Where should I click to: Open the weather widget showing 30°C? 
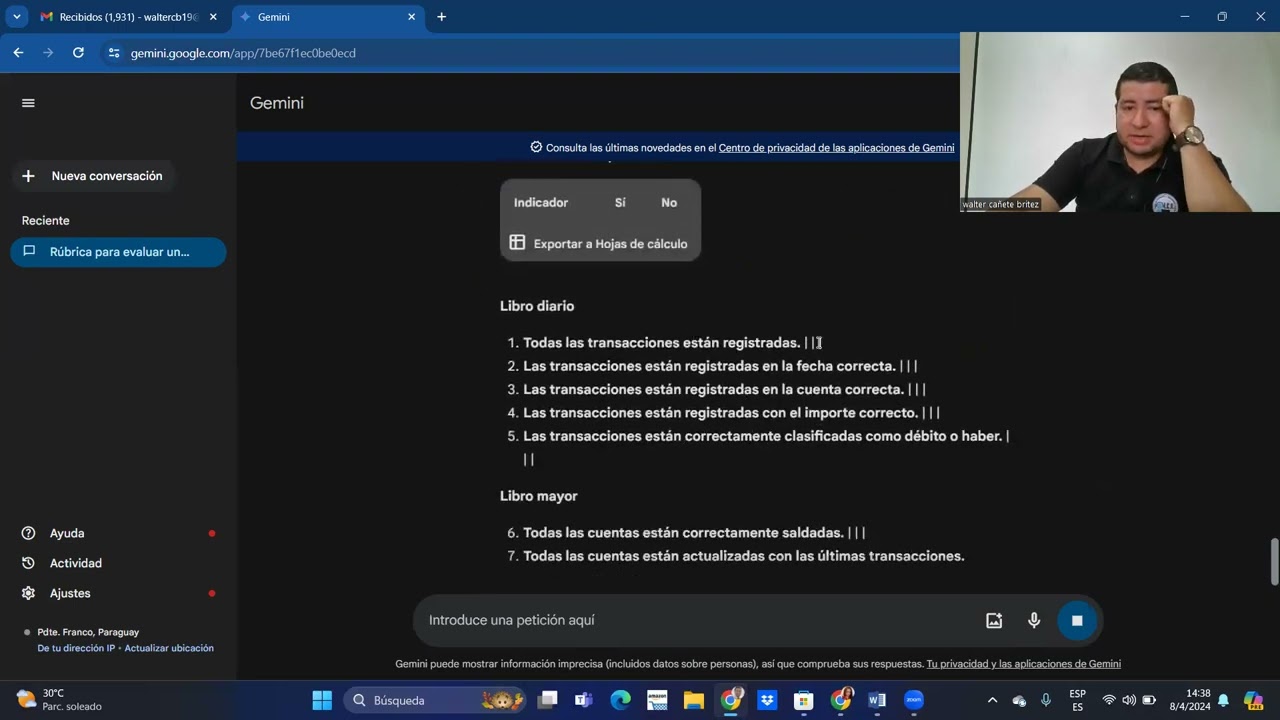click(60, 700)
